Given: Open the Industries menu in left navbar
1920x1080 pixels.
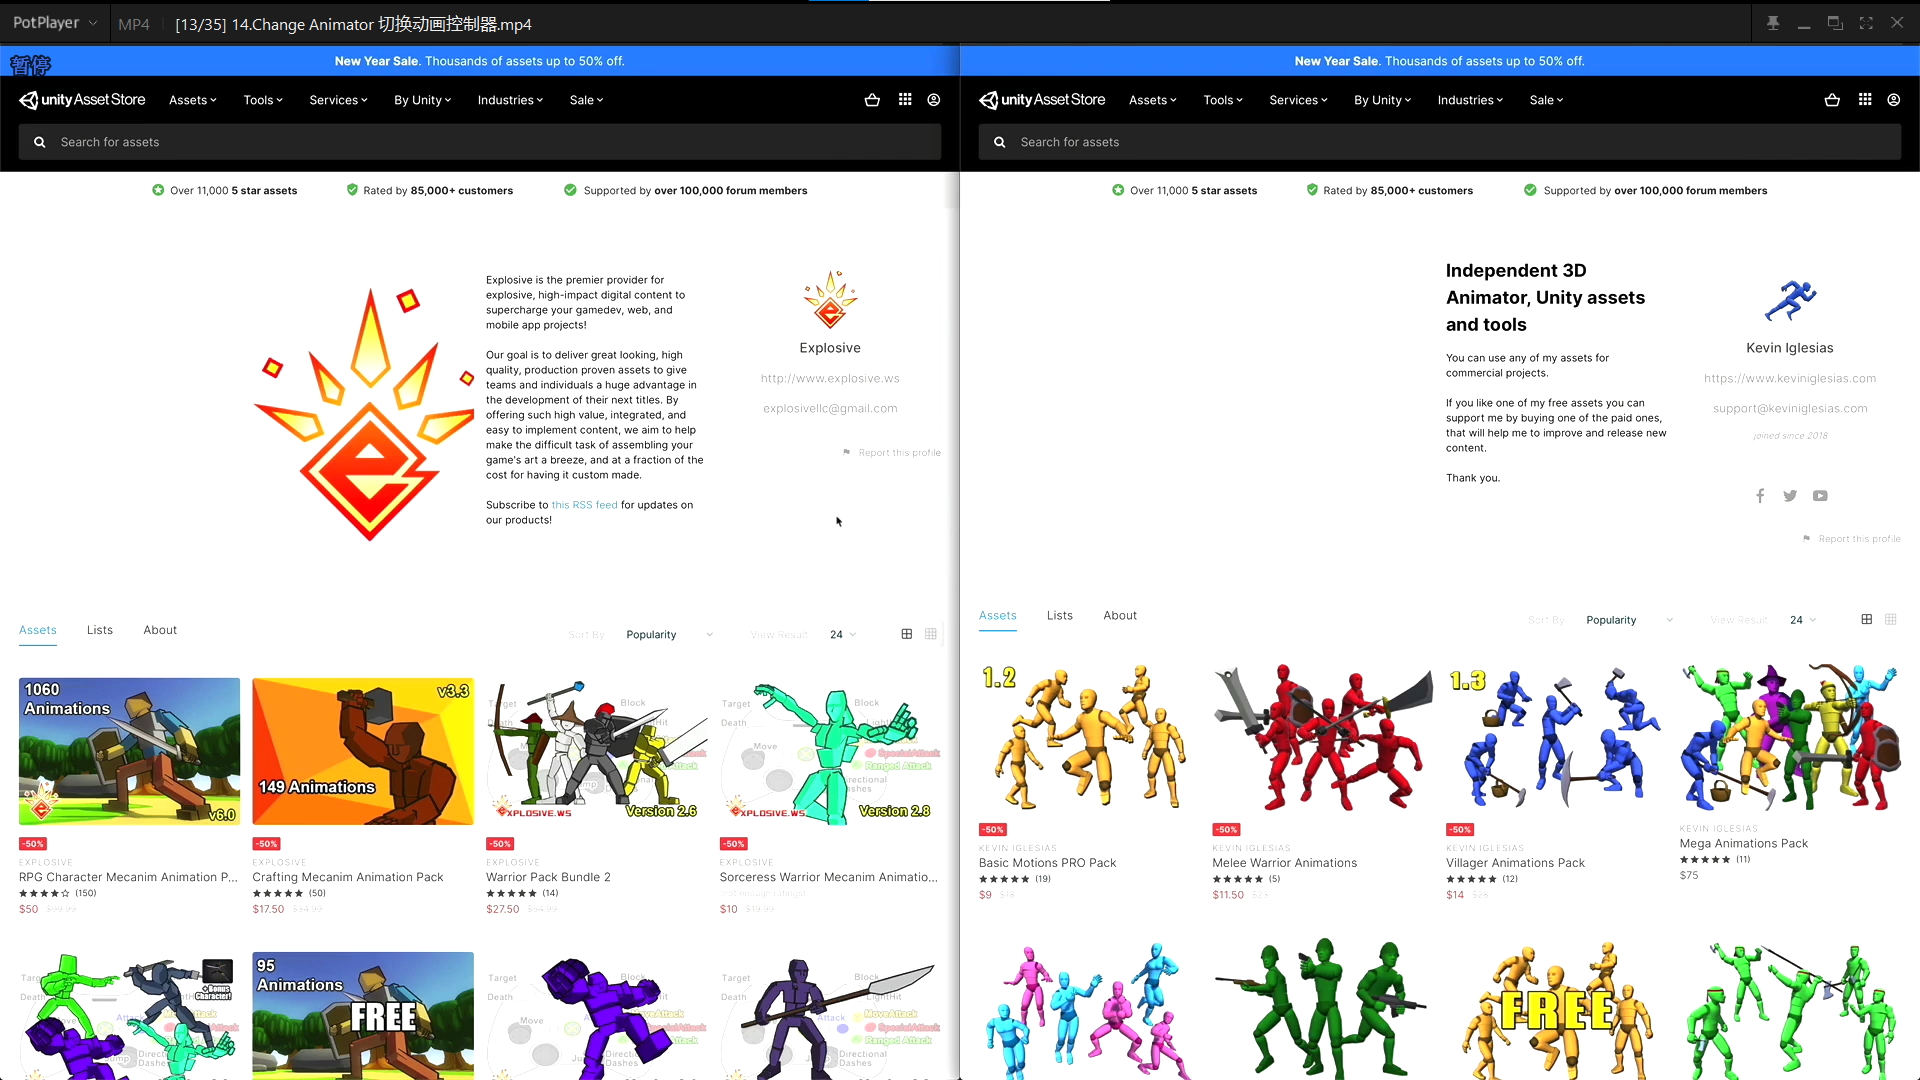Looking at the screenshot, I should (510, 100).
